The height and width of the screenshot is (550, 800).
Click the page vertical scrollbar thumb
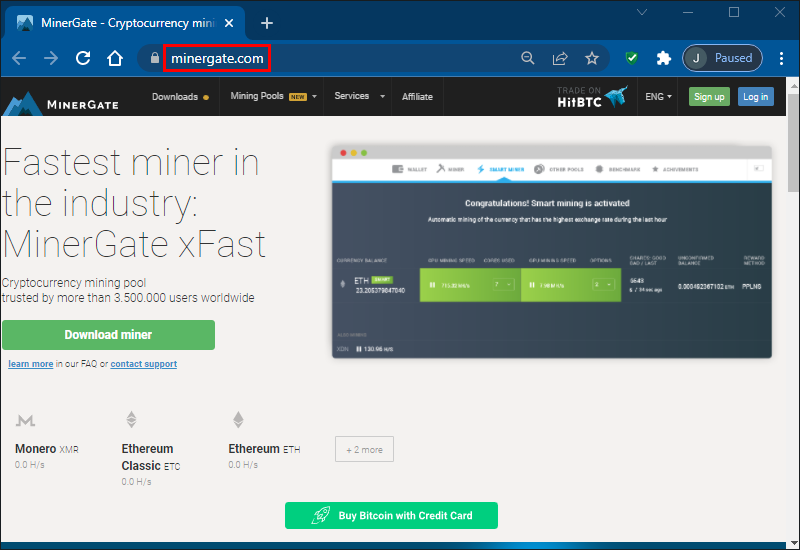pyautogui.click(x=793, y=142)
